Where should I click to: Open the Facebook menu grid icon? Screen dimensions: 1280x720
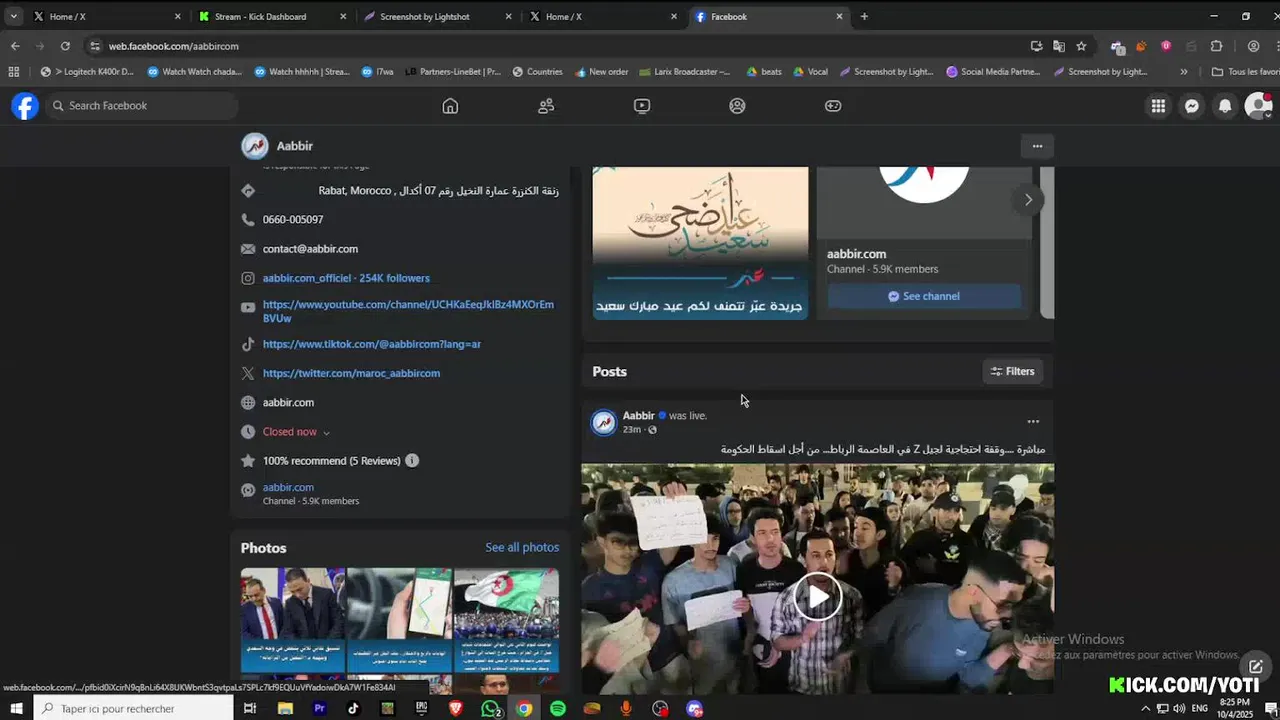1158,106
